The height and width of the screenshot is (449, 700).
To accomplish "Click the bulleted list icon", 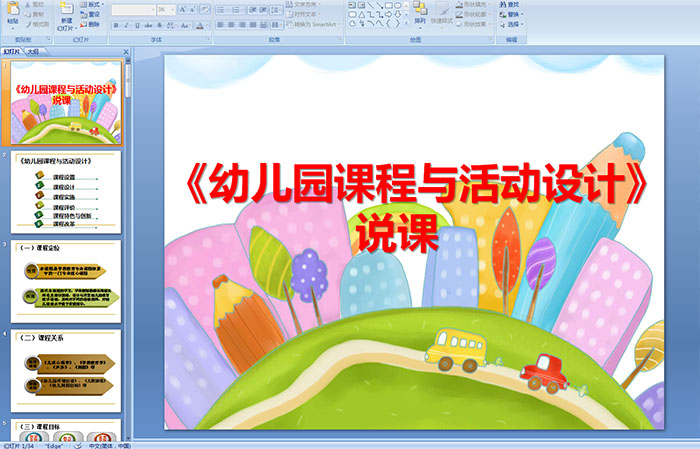I will pos(221,10).
